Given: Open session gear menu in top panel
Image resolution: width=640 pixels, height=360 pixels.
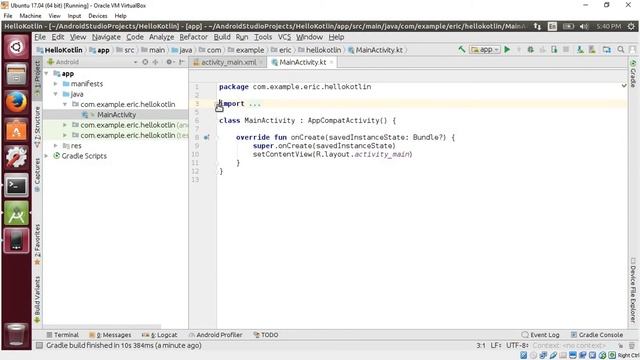Looking at the screenshot, I should [x=631, y=27].
